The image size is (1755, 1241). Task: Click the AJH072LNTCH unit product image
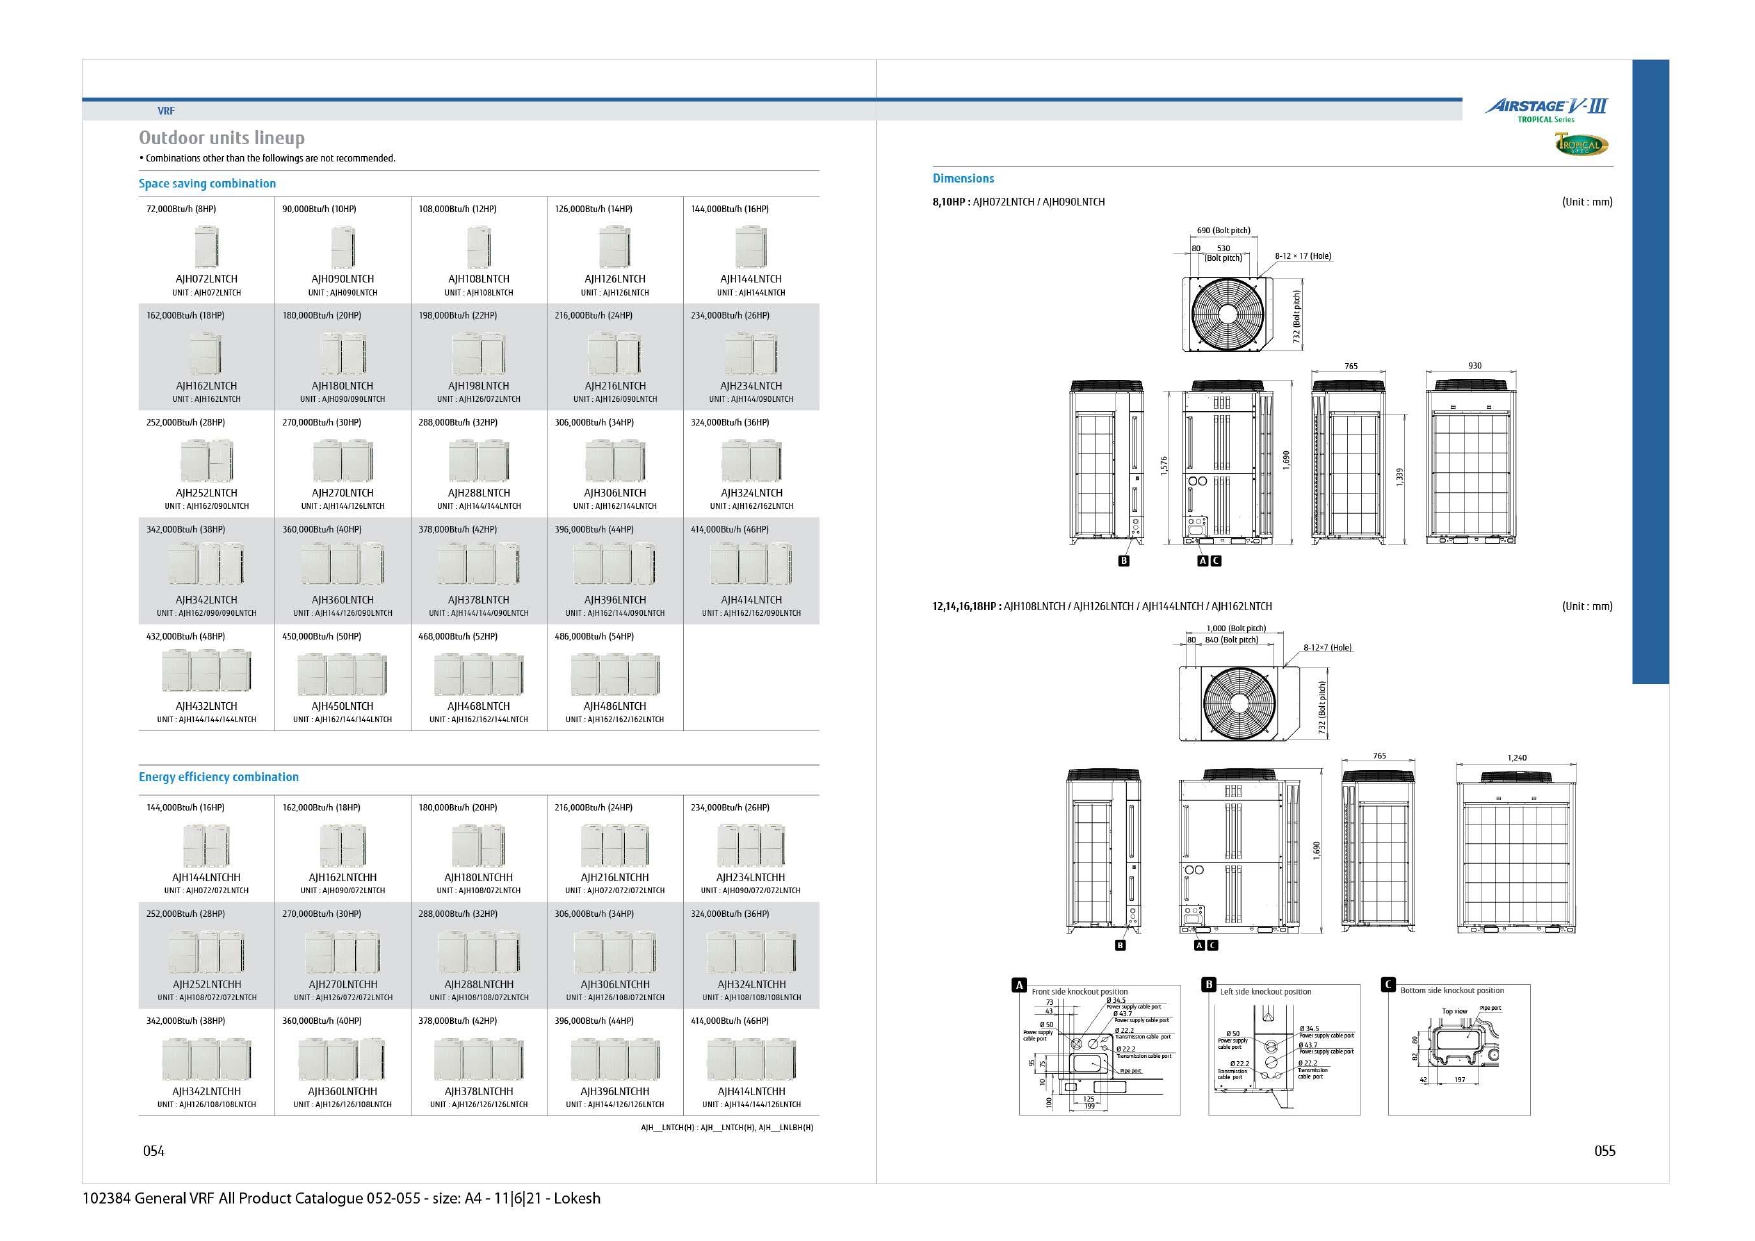206,247
